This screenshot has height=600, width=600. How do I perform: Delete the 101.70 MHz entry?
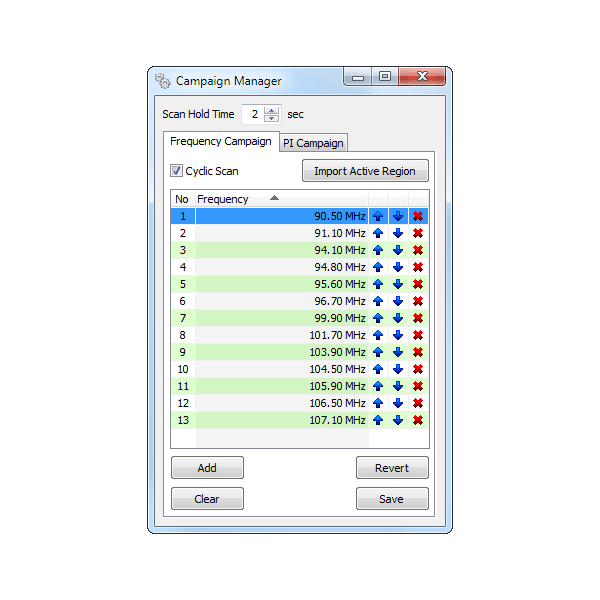coord(418,335)
